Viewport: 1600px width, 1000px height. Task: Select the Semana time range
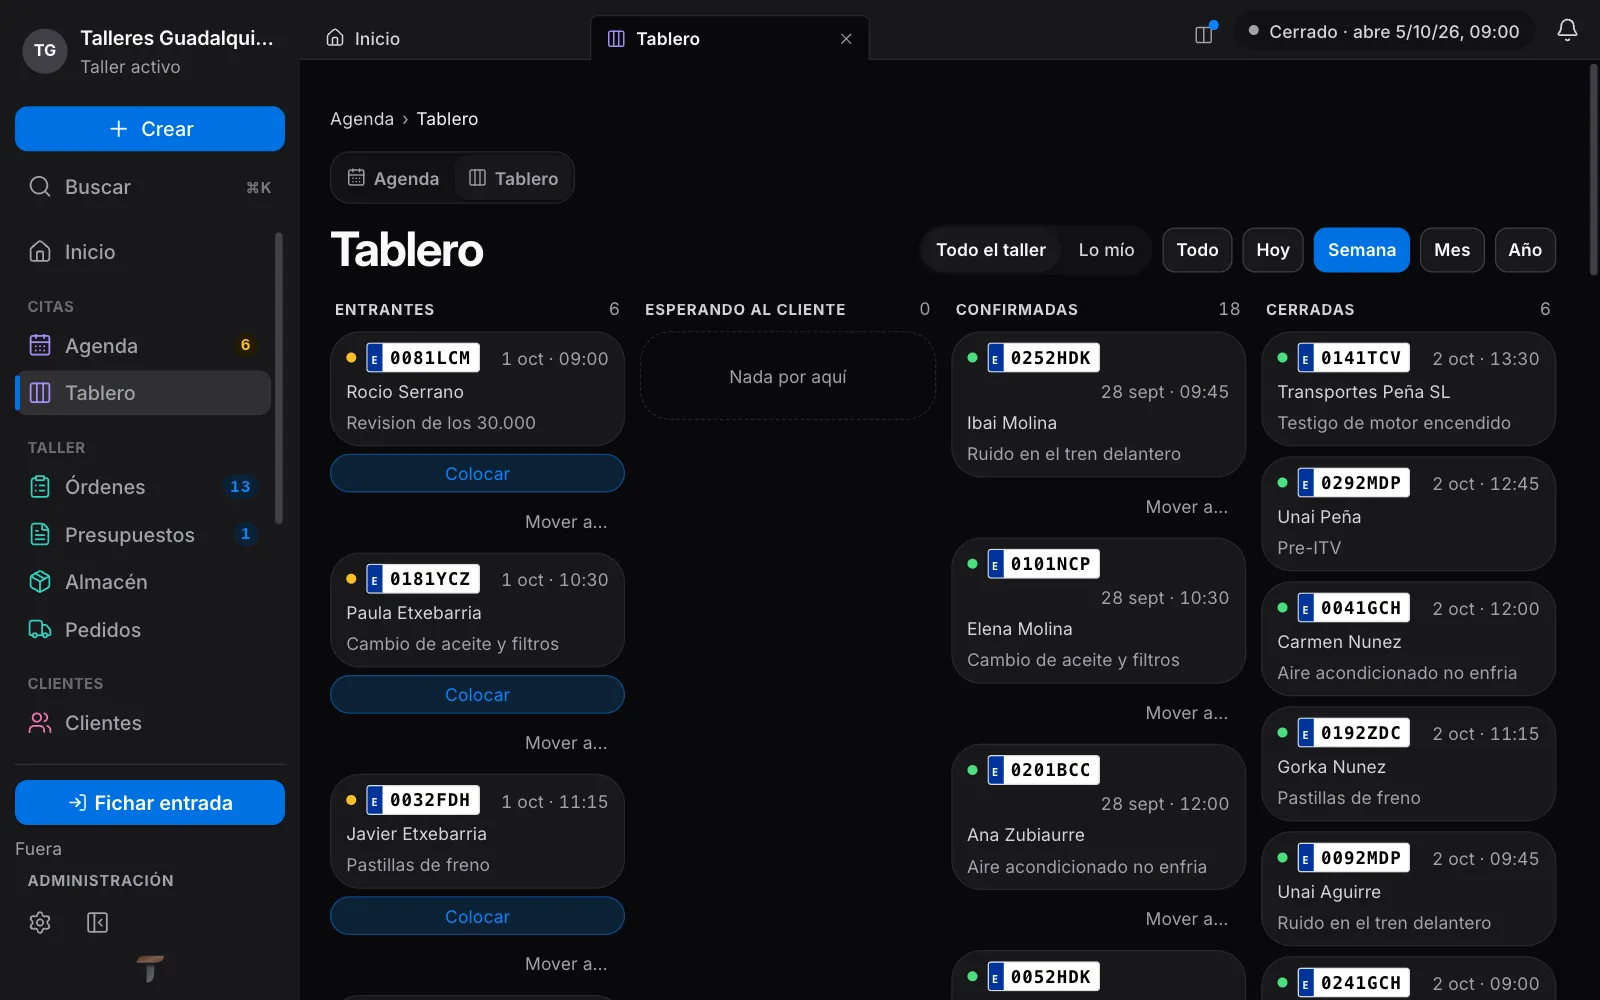1362,250
